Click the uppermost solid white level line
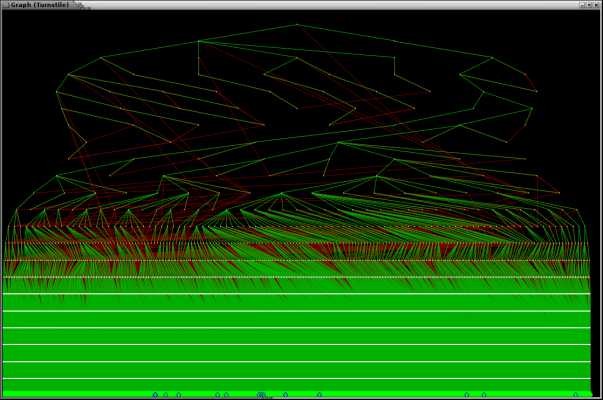603x400 pixels. click(x=297, y=294)
